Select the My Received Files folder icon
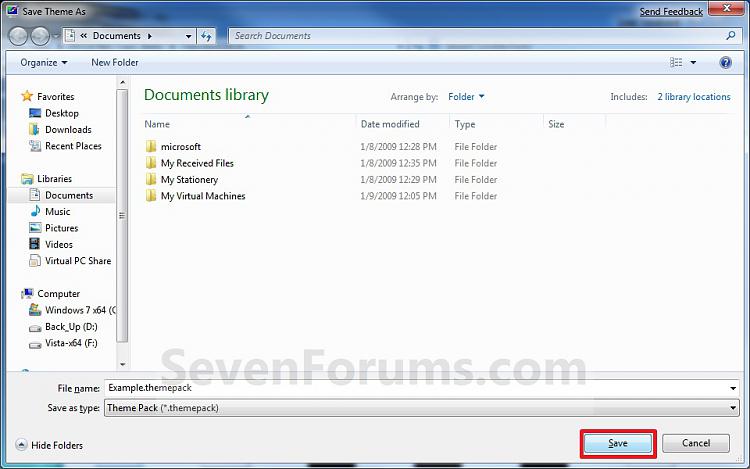 [x=151, y=163]
